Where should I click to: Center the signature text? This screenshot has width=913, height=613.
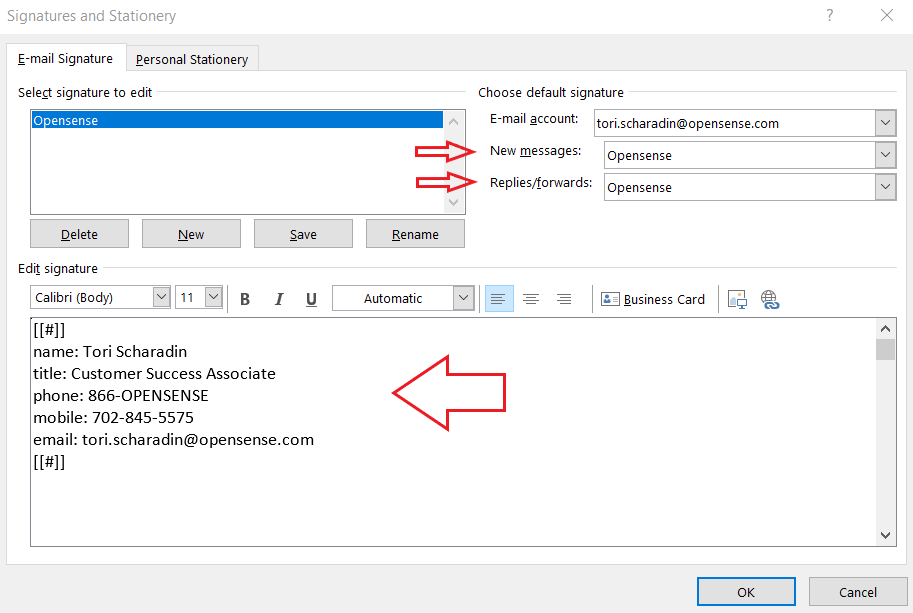point(531,299)
